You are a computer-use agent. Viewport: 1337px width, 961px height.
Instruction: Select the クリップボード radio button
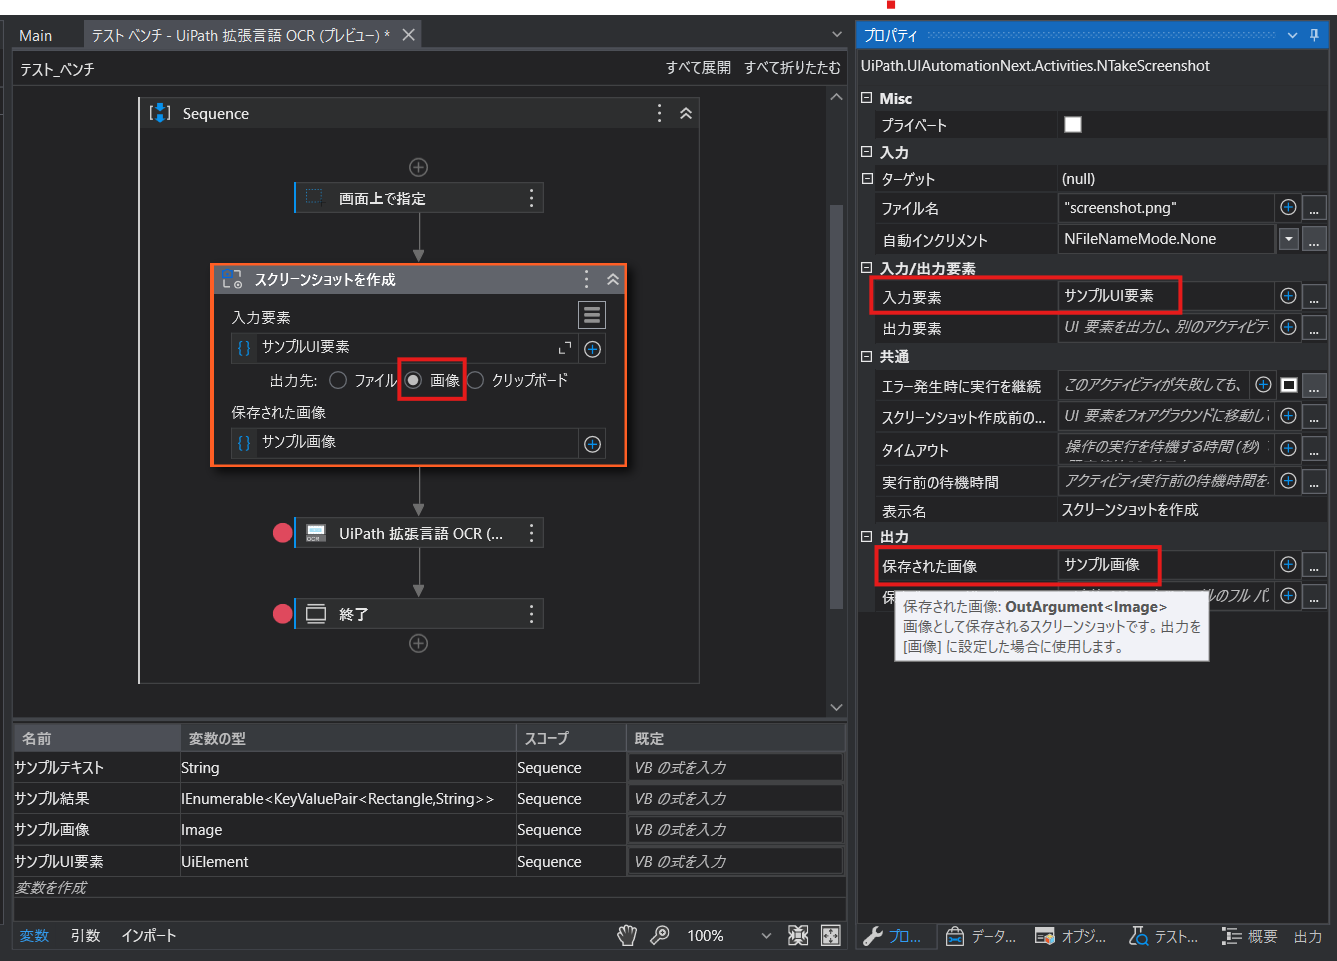coord(475,380)
